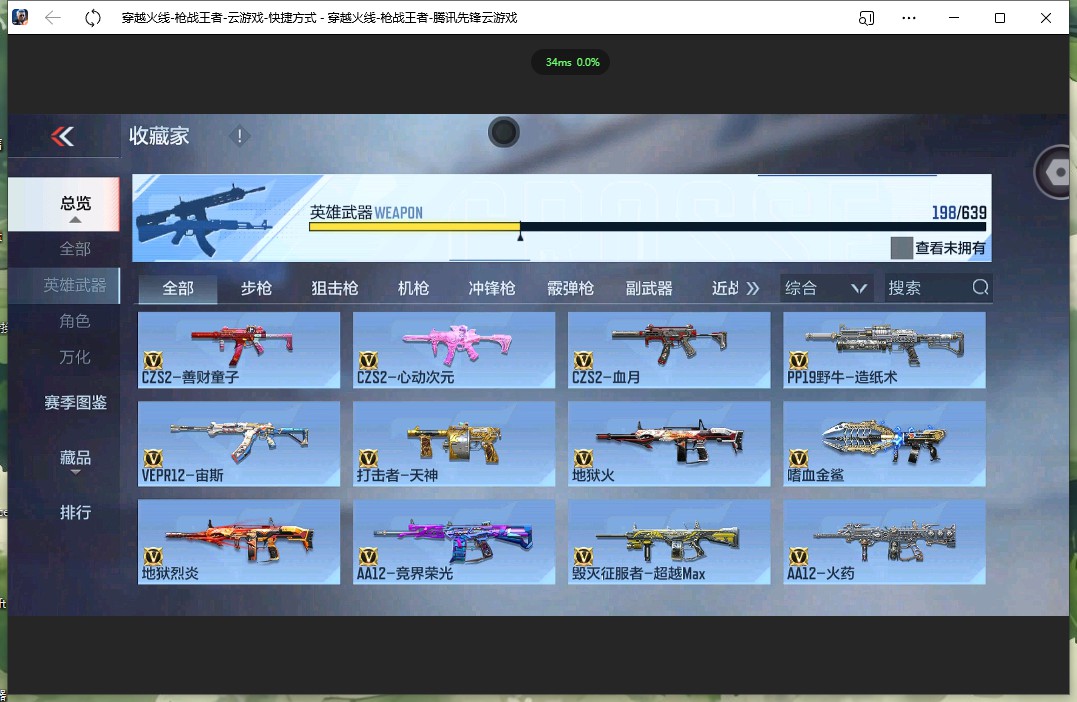
Task: Open the AA12-竞界荣光 weapon card
Action: tap(454, 542)
